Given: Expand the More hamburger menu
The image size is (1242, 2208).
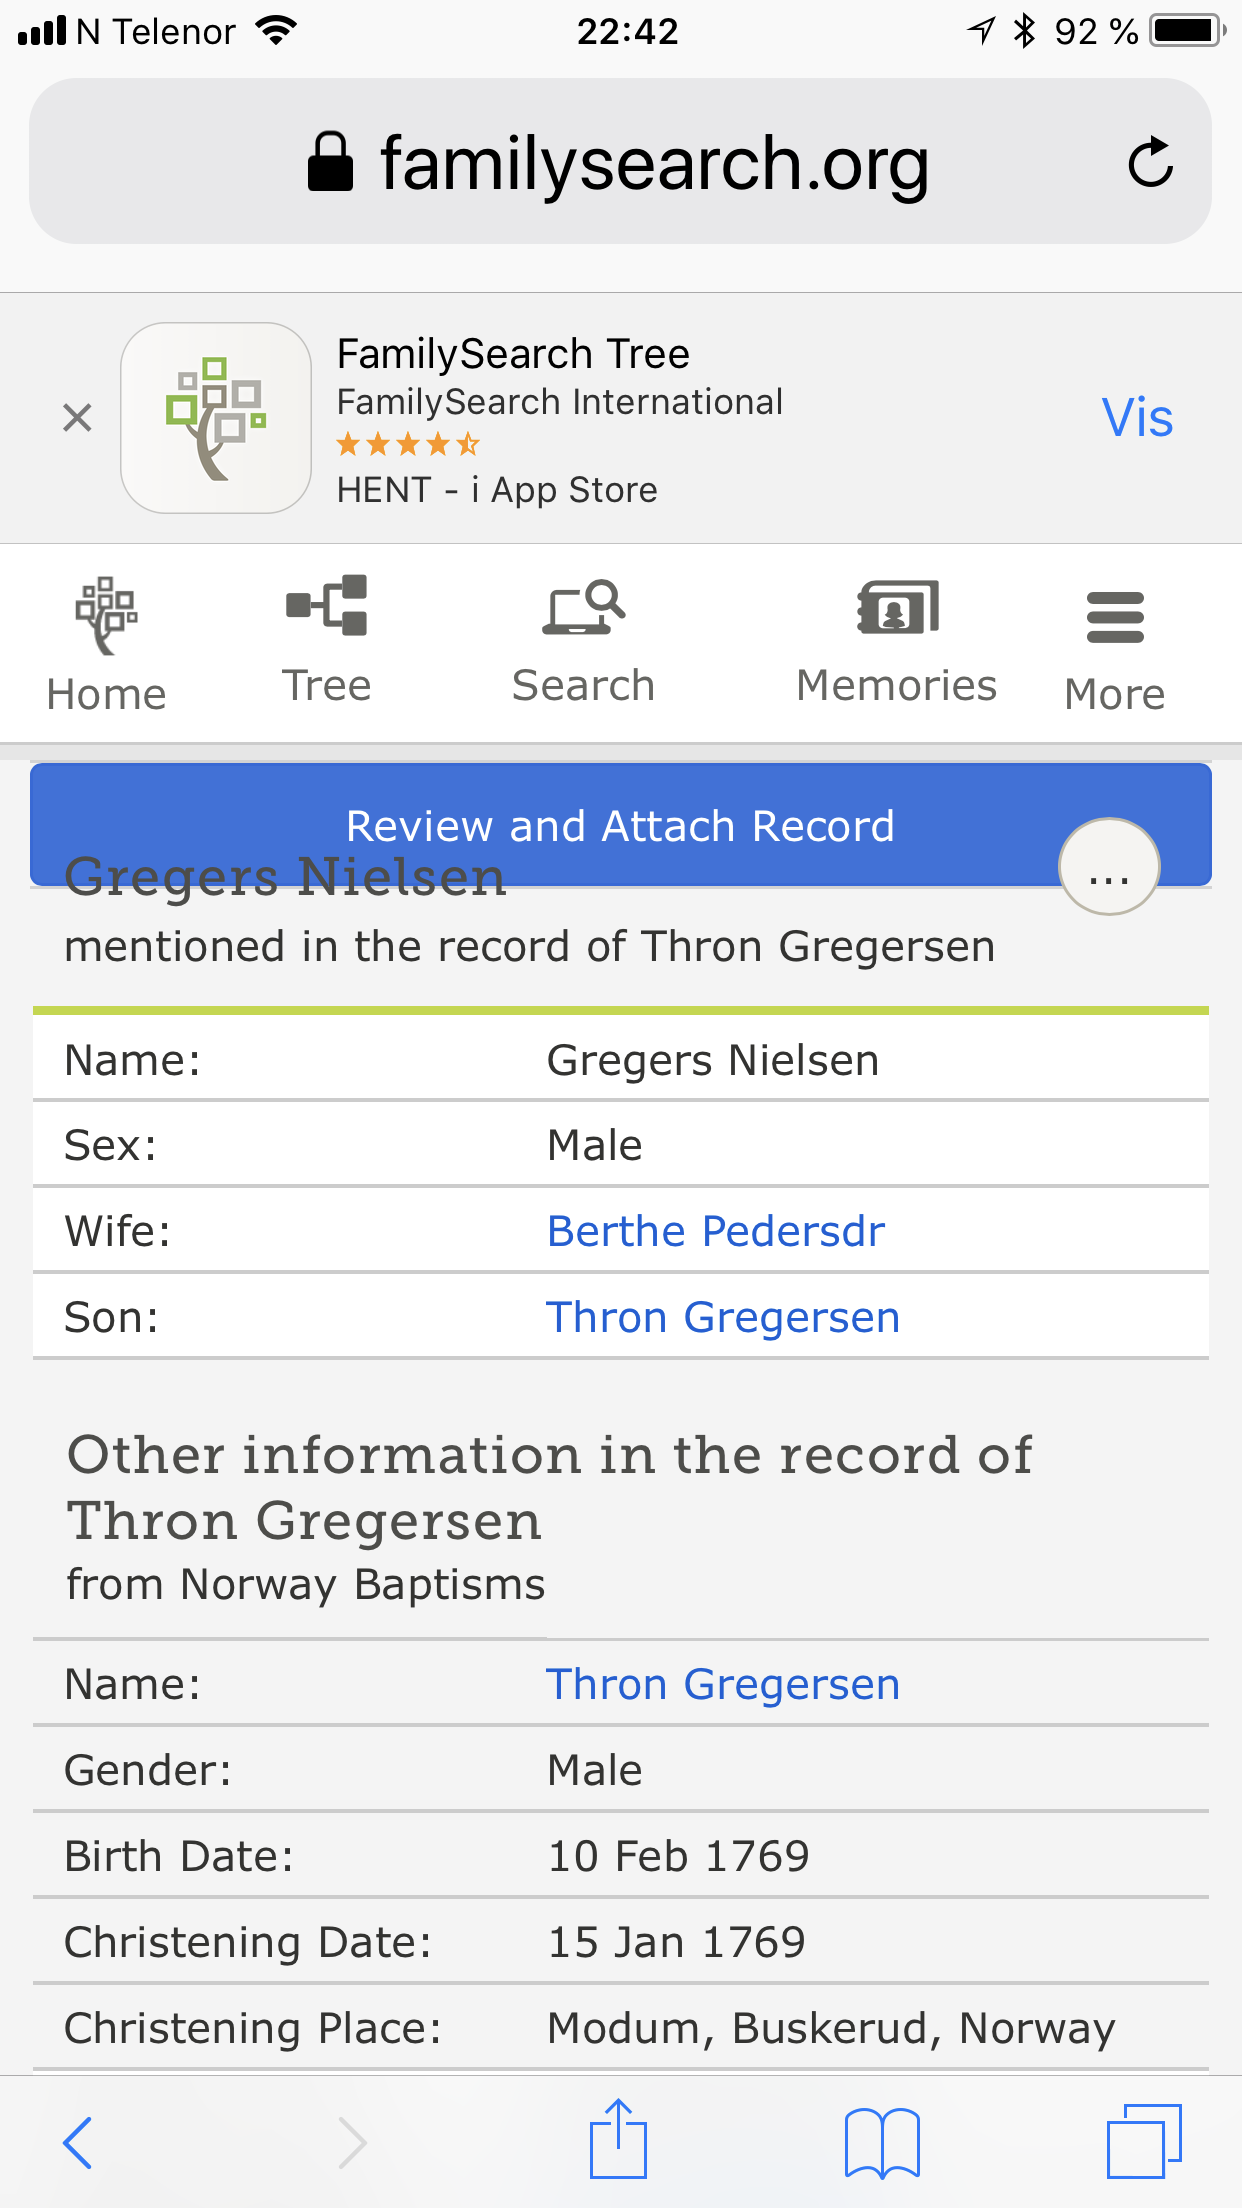Looking at the screenshot, I should click(x=1115, y=650).
